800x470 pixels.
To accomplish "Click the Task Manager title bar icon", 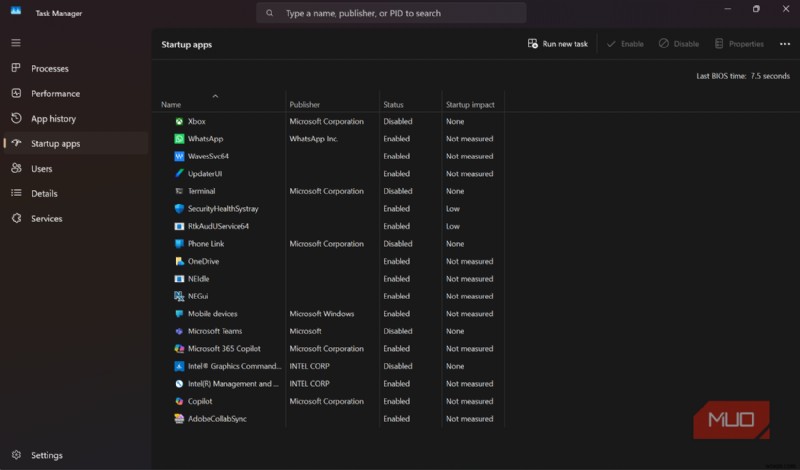I will coord(16,11).
